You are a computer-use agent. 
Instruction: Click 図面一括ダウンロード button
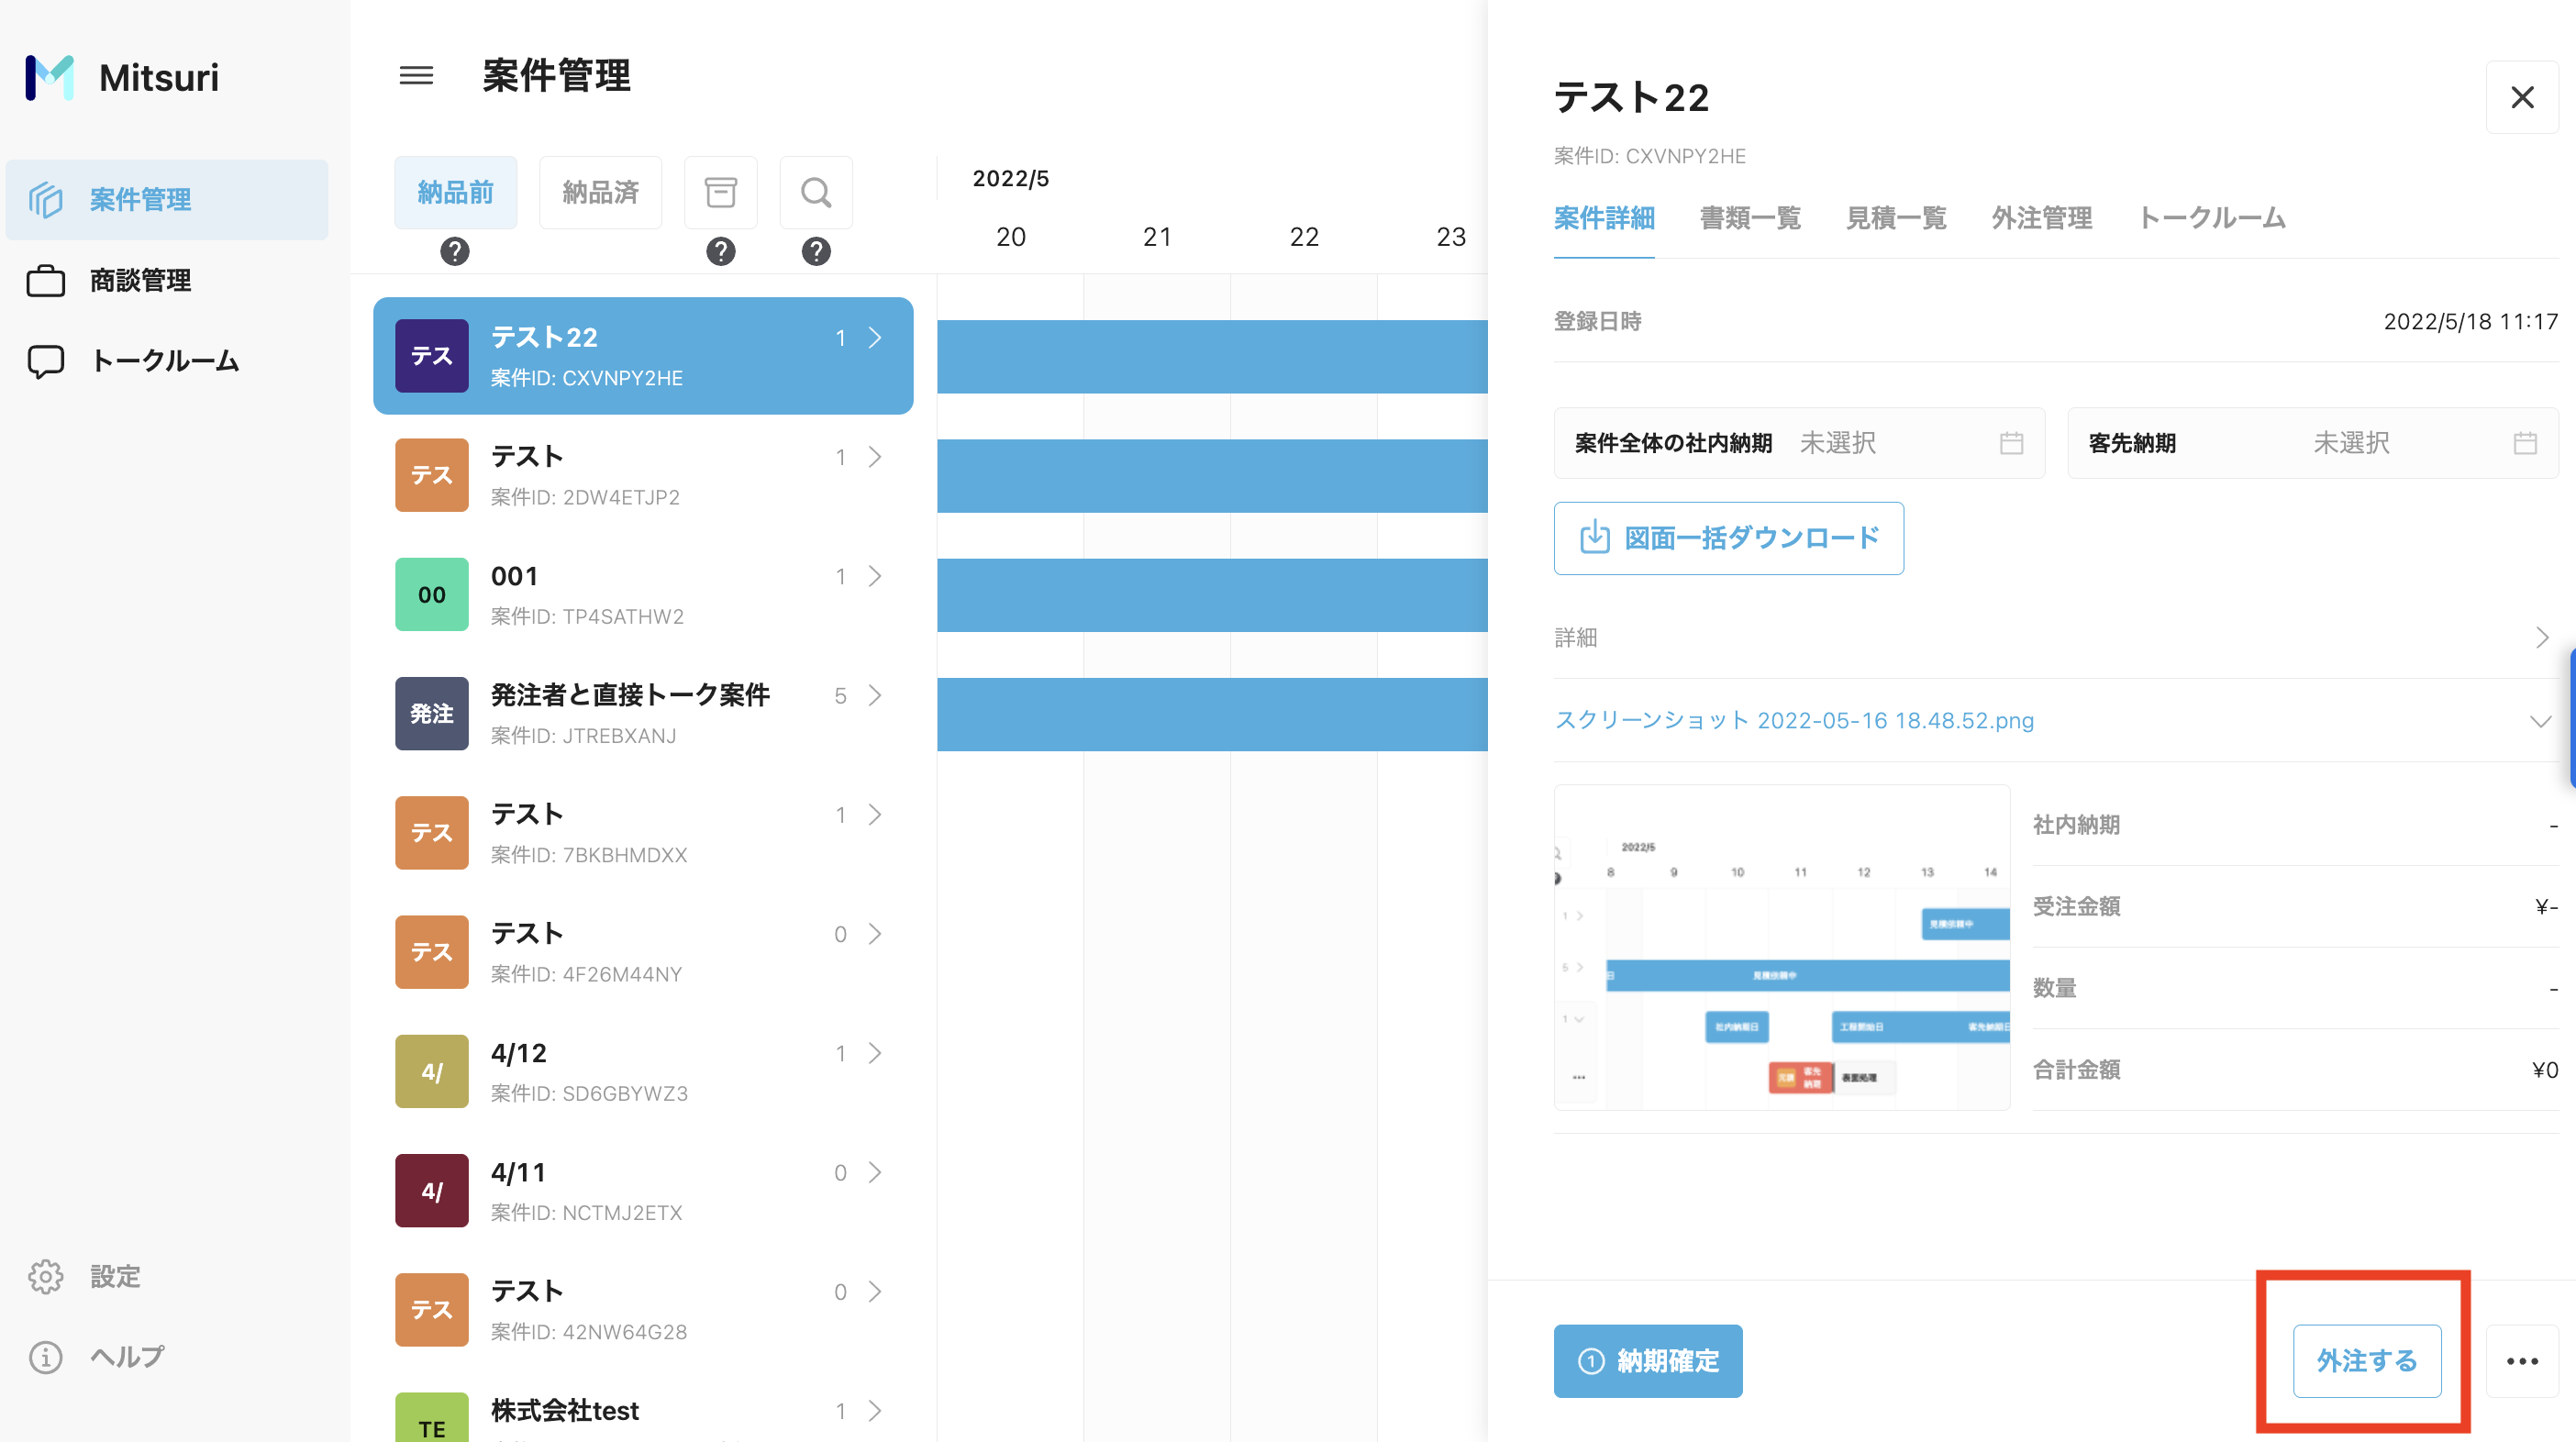1728,538
